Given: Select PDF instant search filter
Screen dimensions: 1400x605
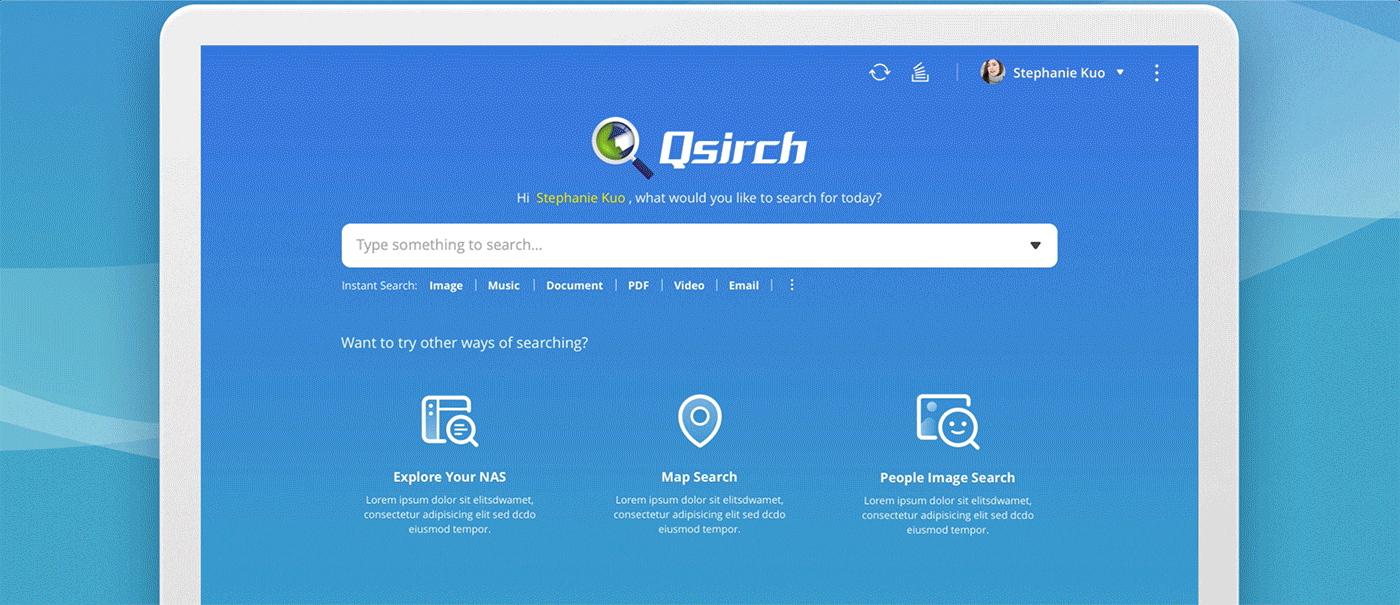Looking at the screenshot, I should pyautogui.click(x=638, y=285).
